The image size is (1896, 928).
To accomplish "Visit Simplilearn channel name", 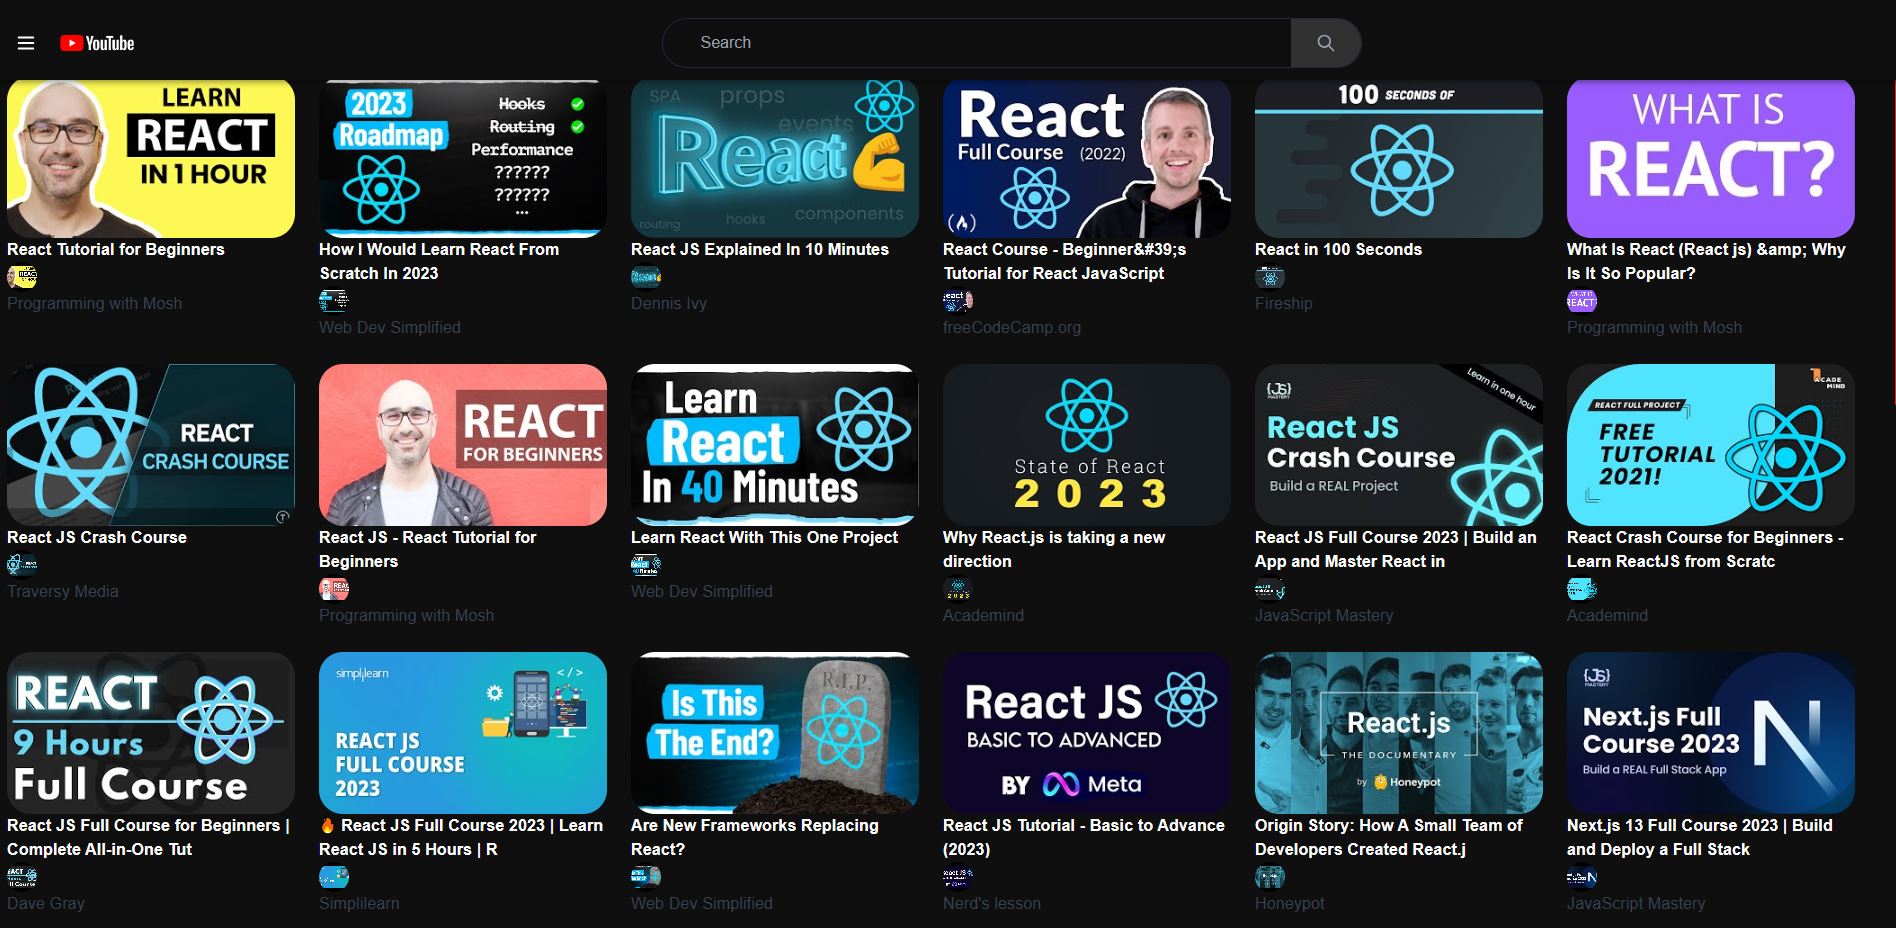I will pyautogui.click(x=359, y=903).
